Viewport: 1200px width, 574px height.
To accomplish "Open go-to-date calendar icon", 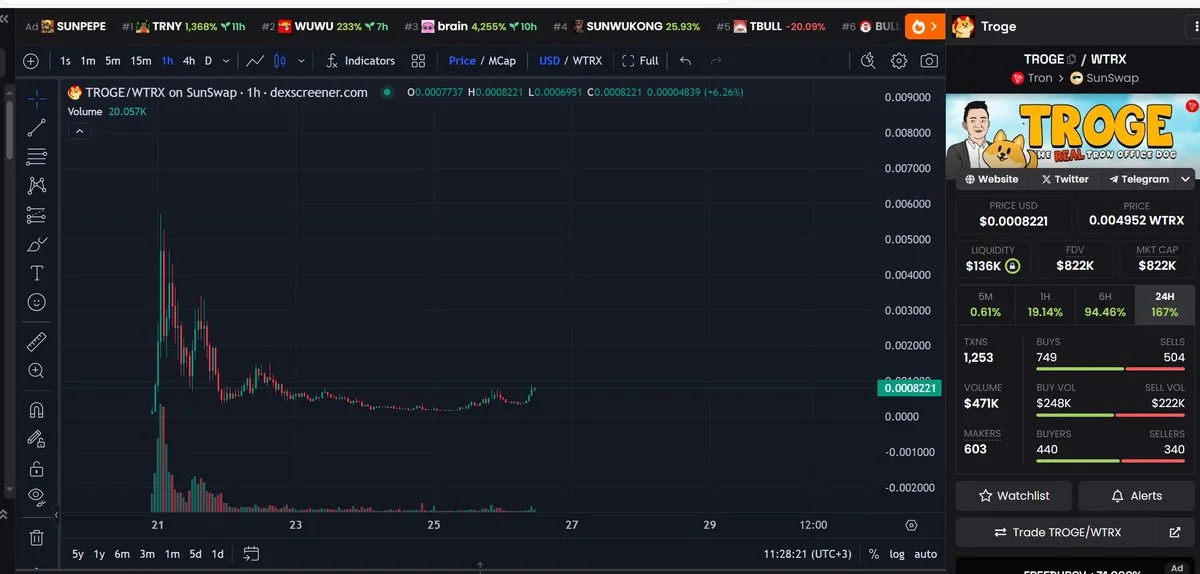I will coord(251,554).
